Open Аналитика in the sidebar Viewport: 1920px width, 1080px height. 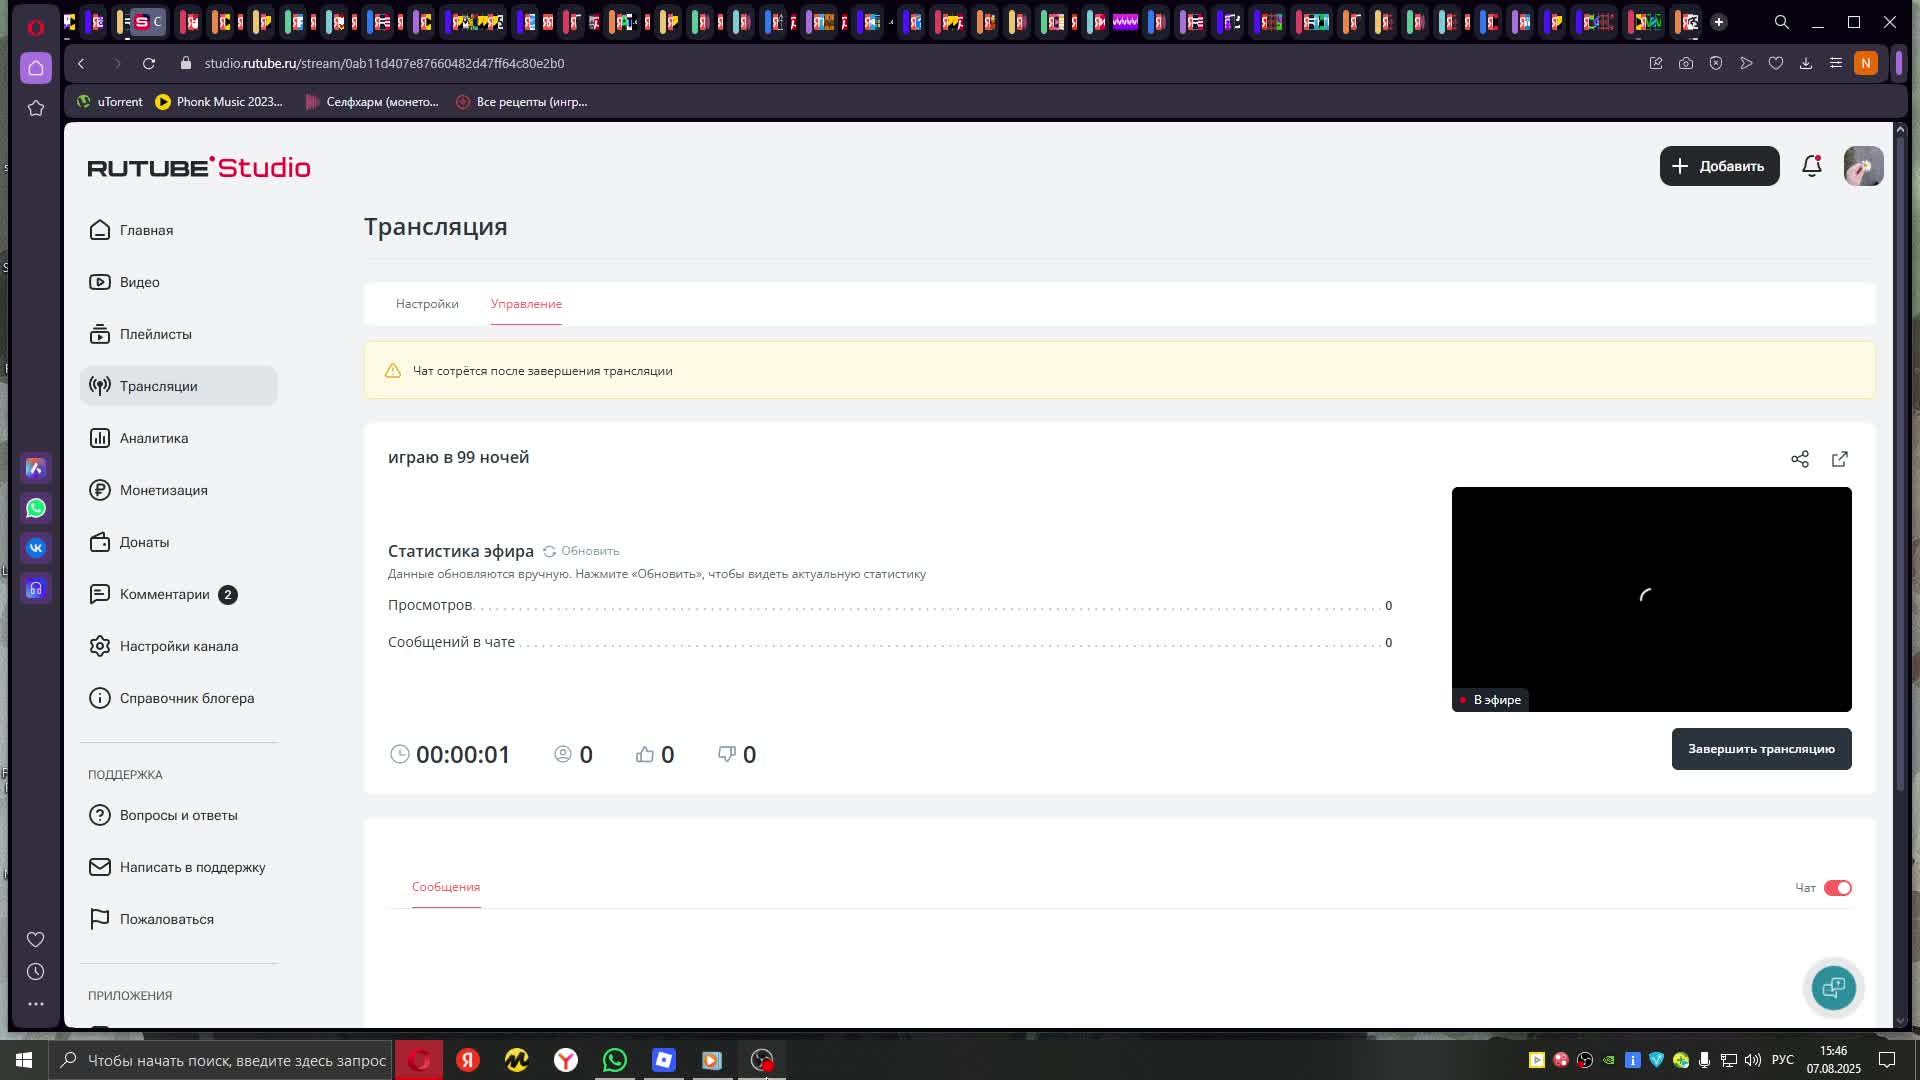(x=154, y=438)
